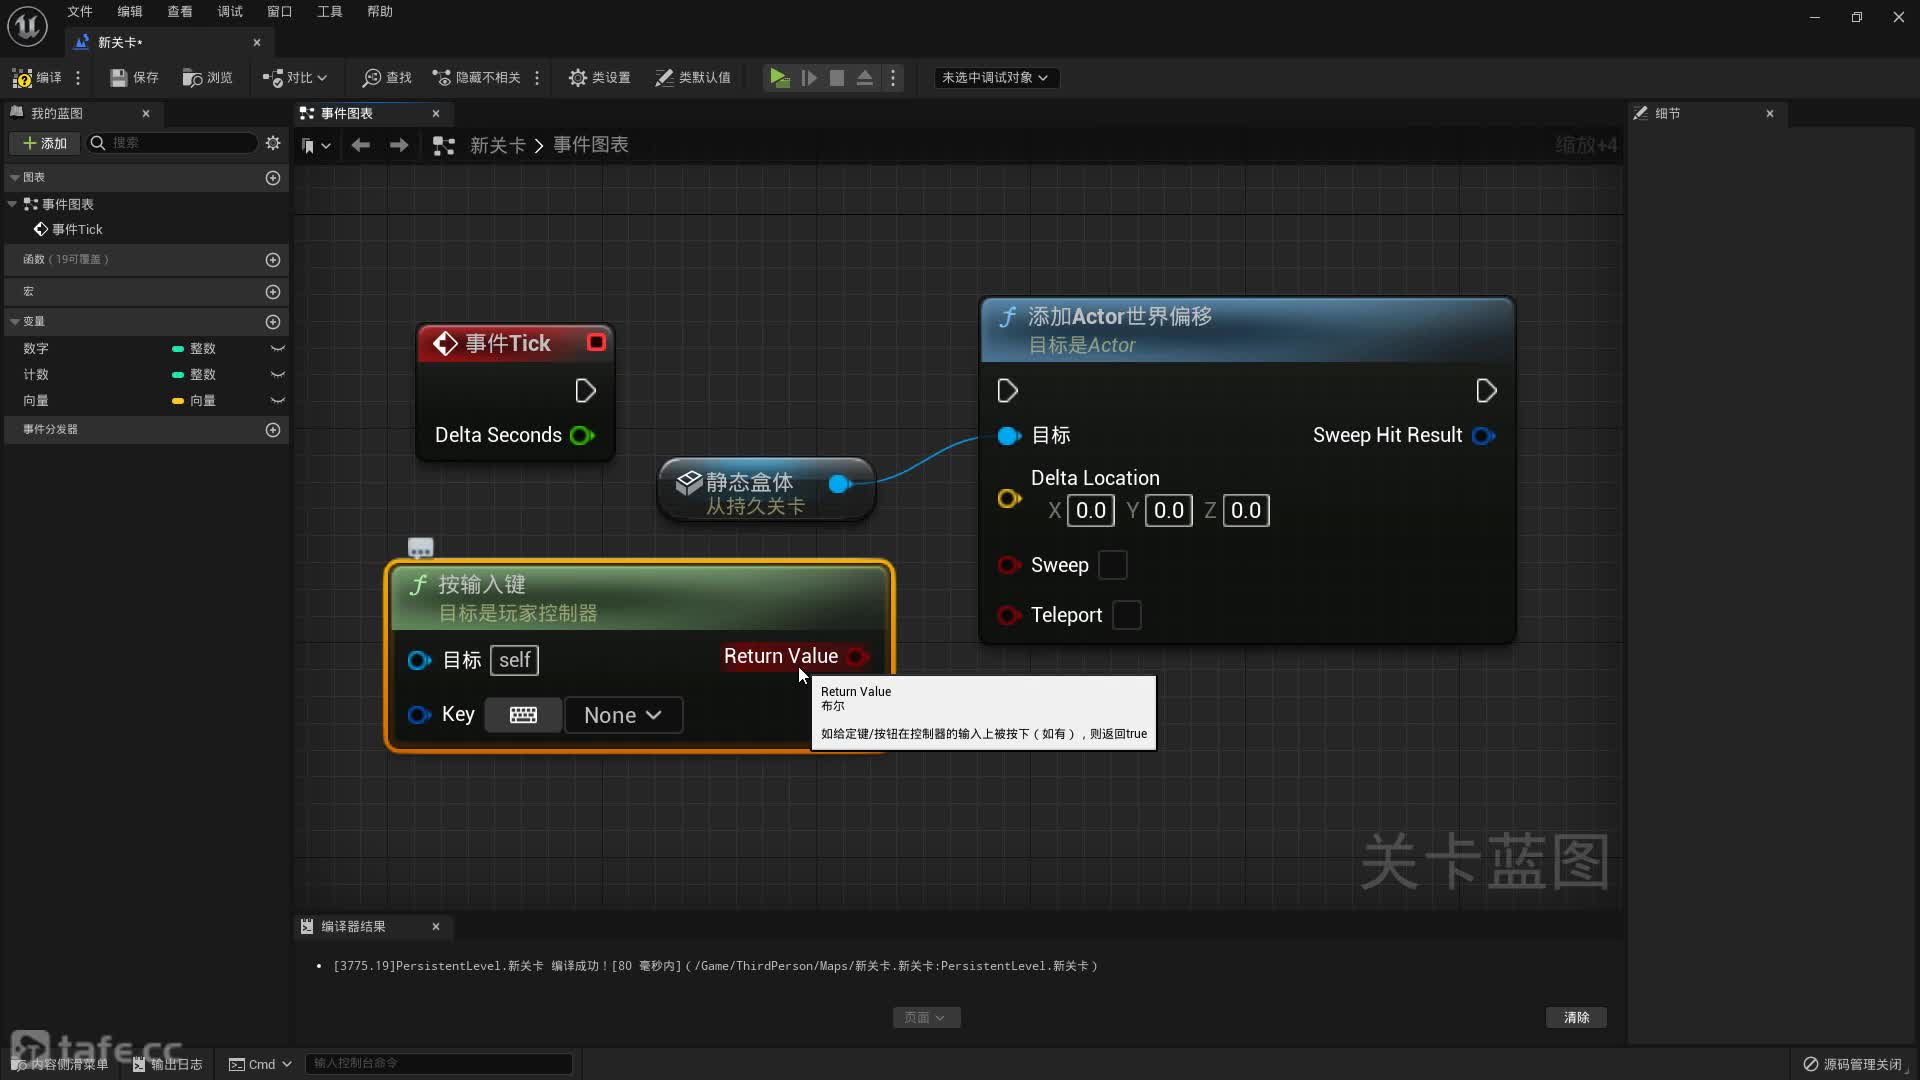Click the frame skip playback button
This screenshot has height=1080, width=1920.
[x=809, y=77]
